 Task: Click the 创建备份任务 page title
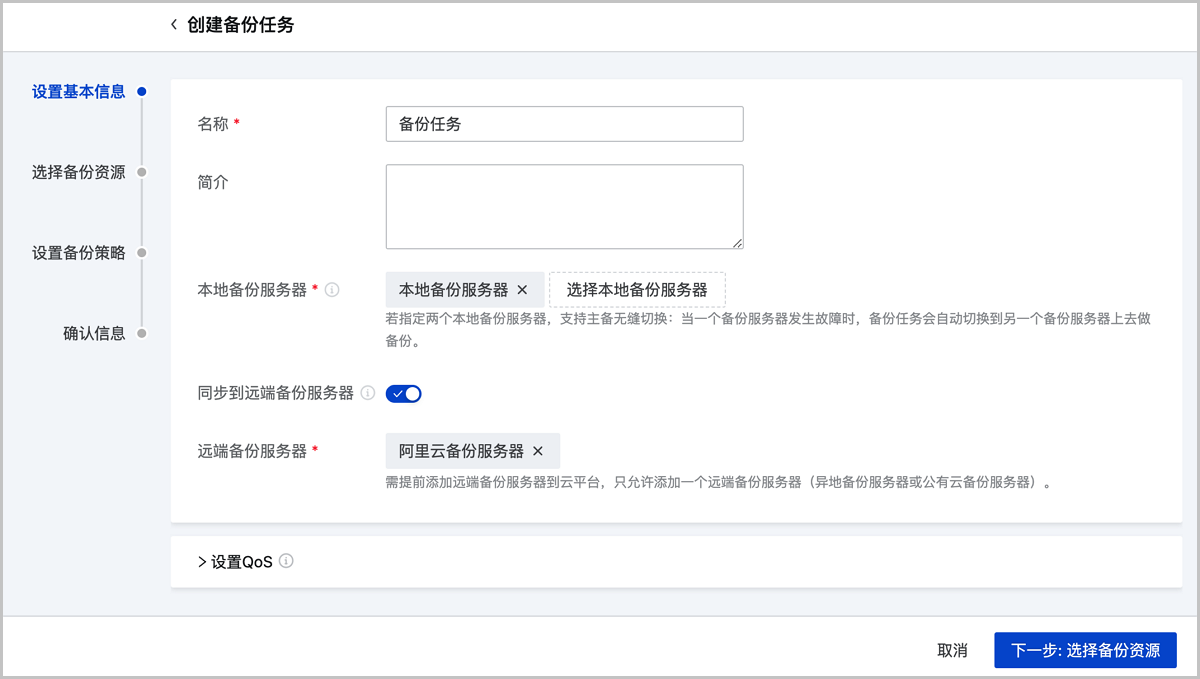point(240,25)
